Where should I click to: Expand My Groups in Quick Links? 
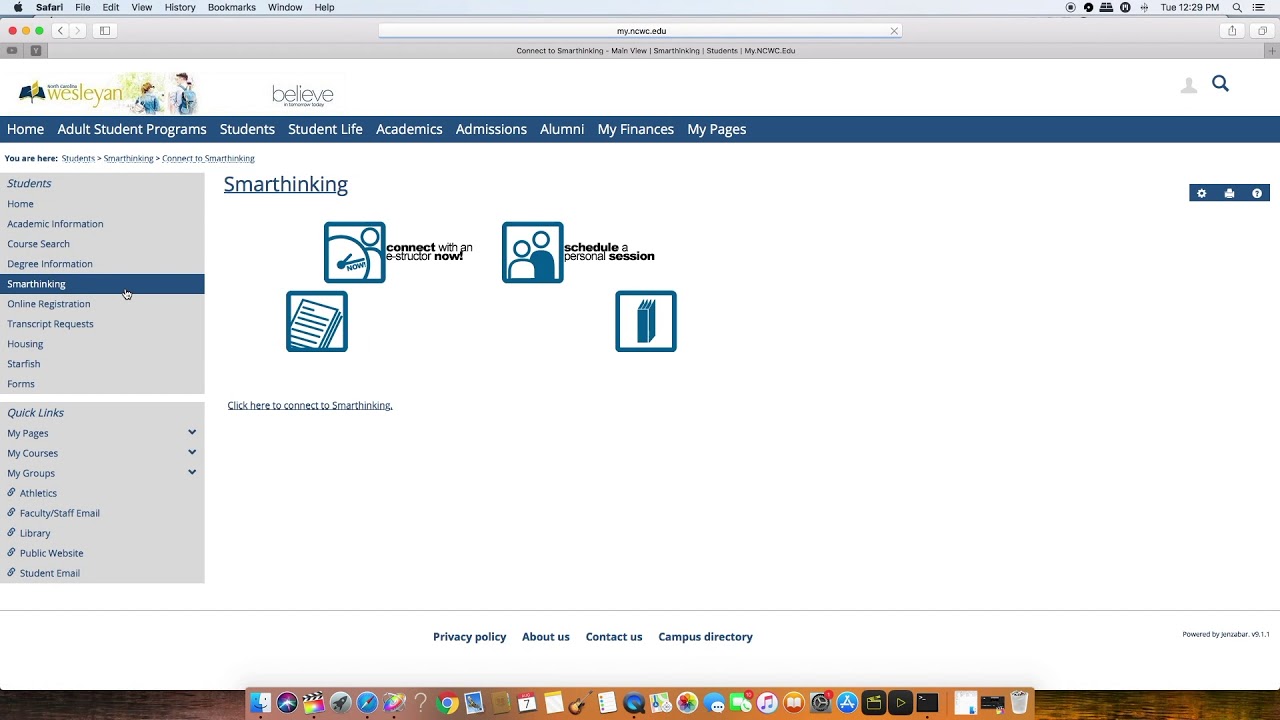[x=192, y=473]
